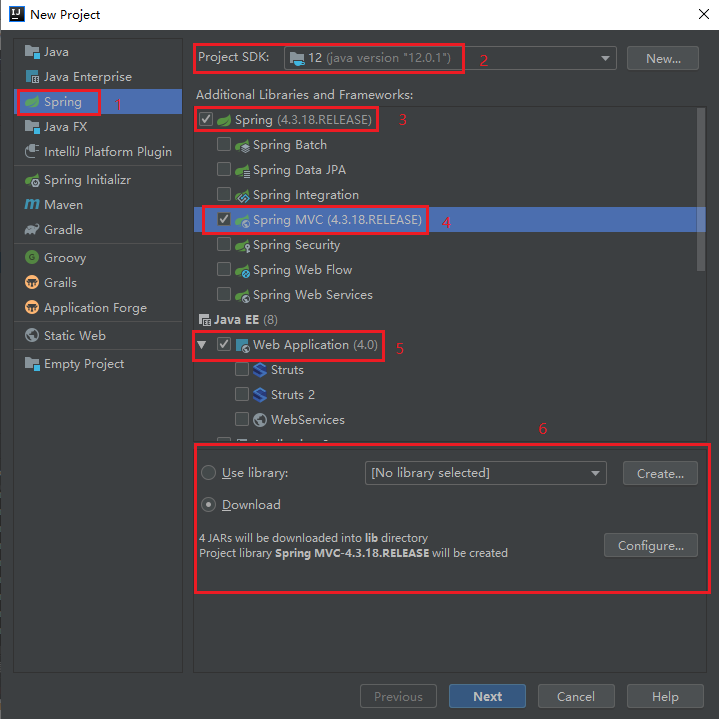This screenshot has width=719, height=719.
Task: Select the Maven project type
Action: [98, 205]
